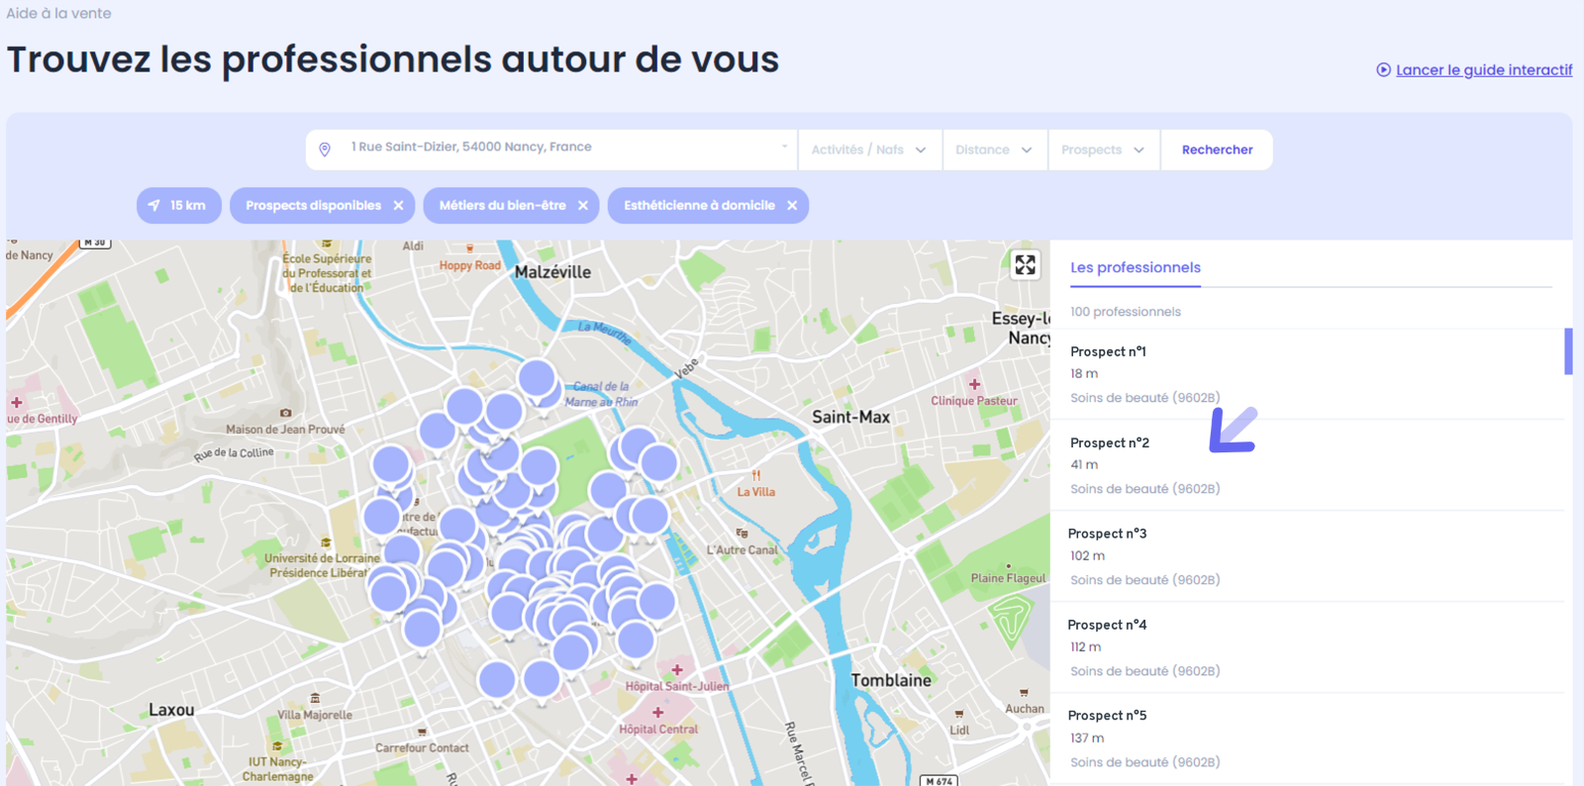Click the Maison de Jean Prouvé camera icon
1584x786 pixels.
point(286,413)
